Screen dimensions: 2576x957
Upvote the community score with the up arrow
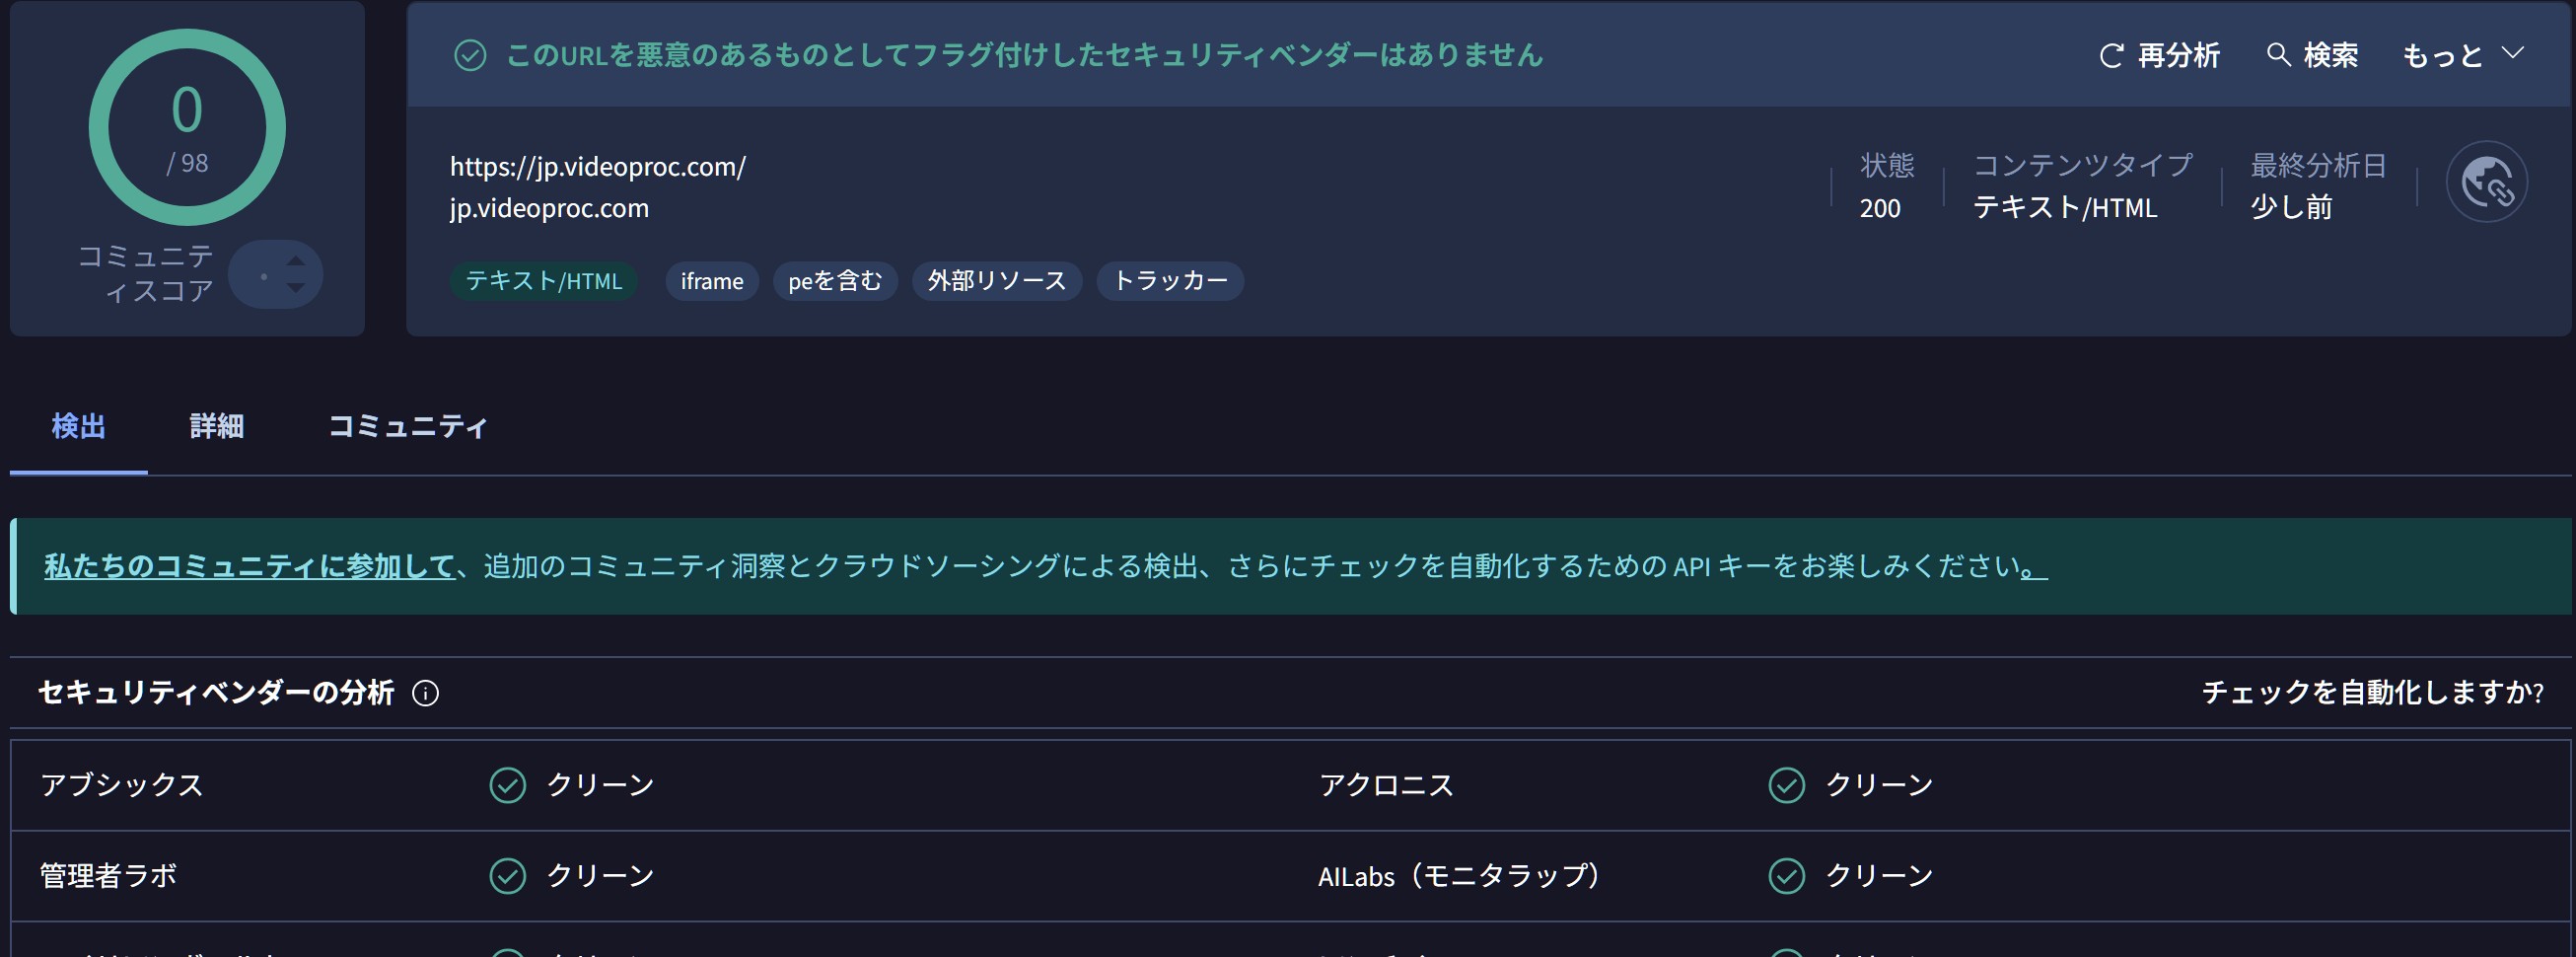295,261
